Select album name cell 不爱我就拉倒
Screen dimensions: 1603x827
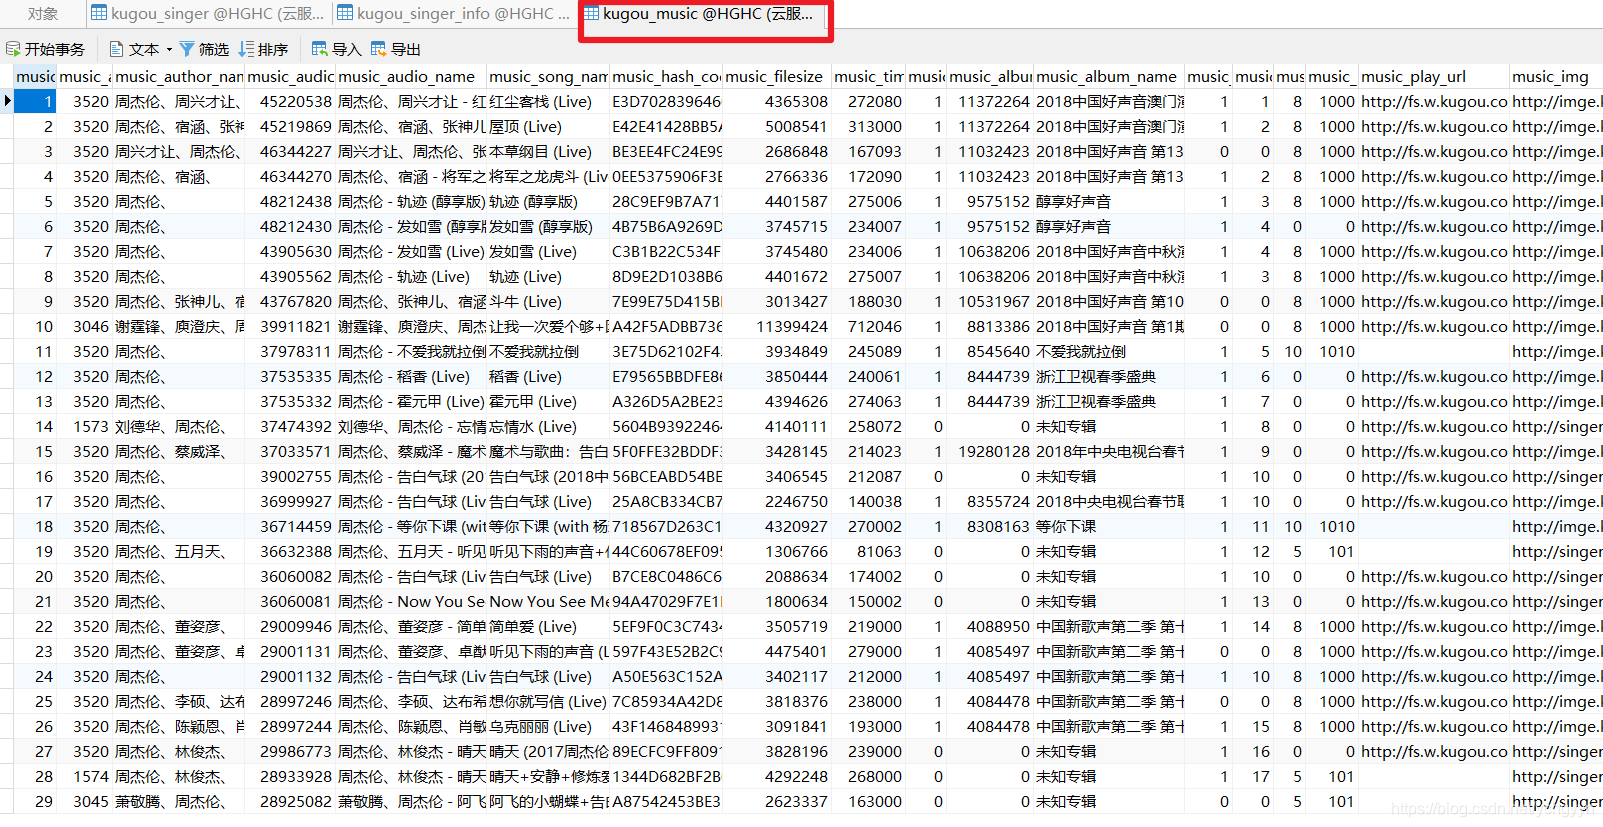1108,351
